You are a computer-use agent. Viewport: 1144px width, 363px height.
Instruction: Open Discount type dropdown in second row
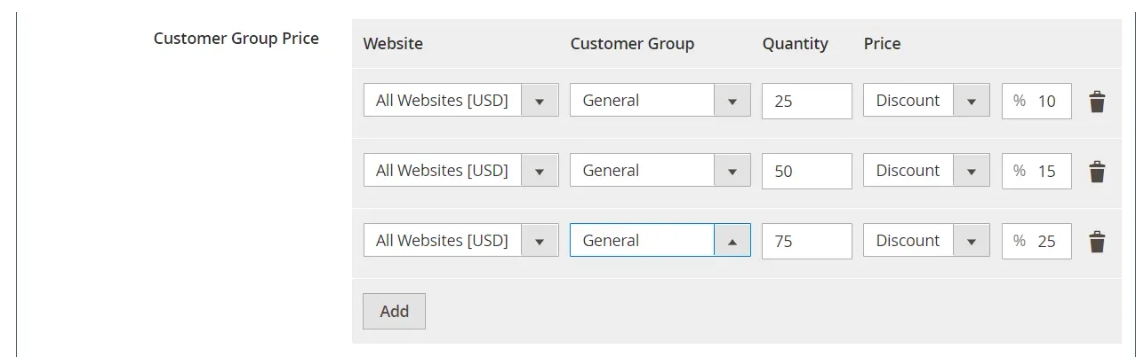point(927,171)
